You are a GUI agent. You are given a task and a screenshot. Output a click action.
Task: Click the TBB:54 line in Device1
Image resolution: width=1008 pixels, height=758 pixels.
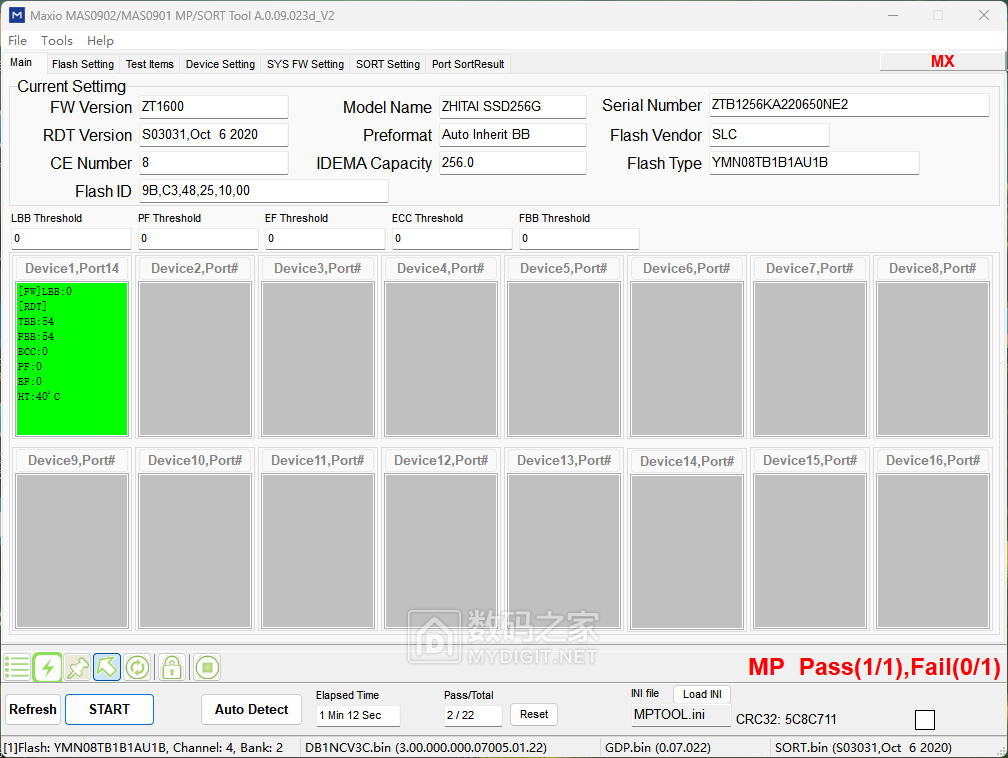tap(36, 321)
